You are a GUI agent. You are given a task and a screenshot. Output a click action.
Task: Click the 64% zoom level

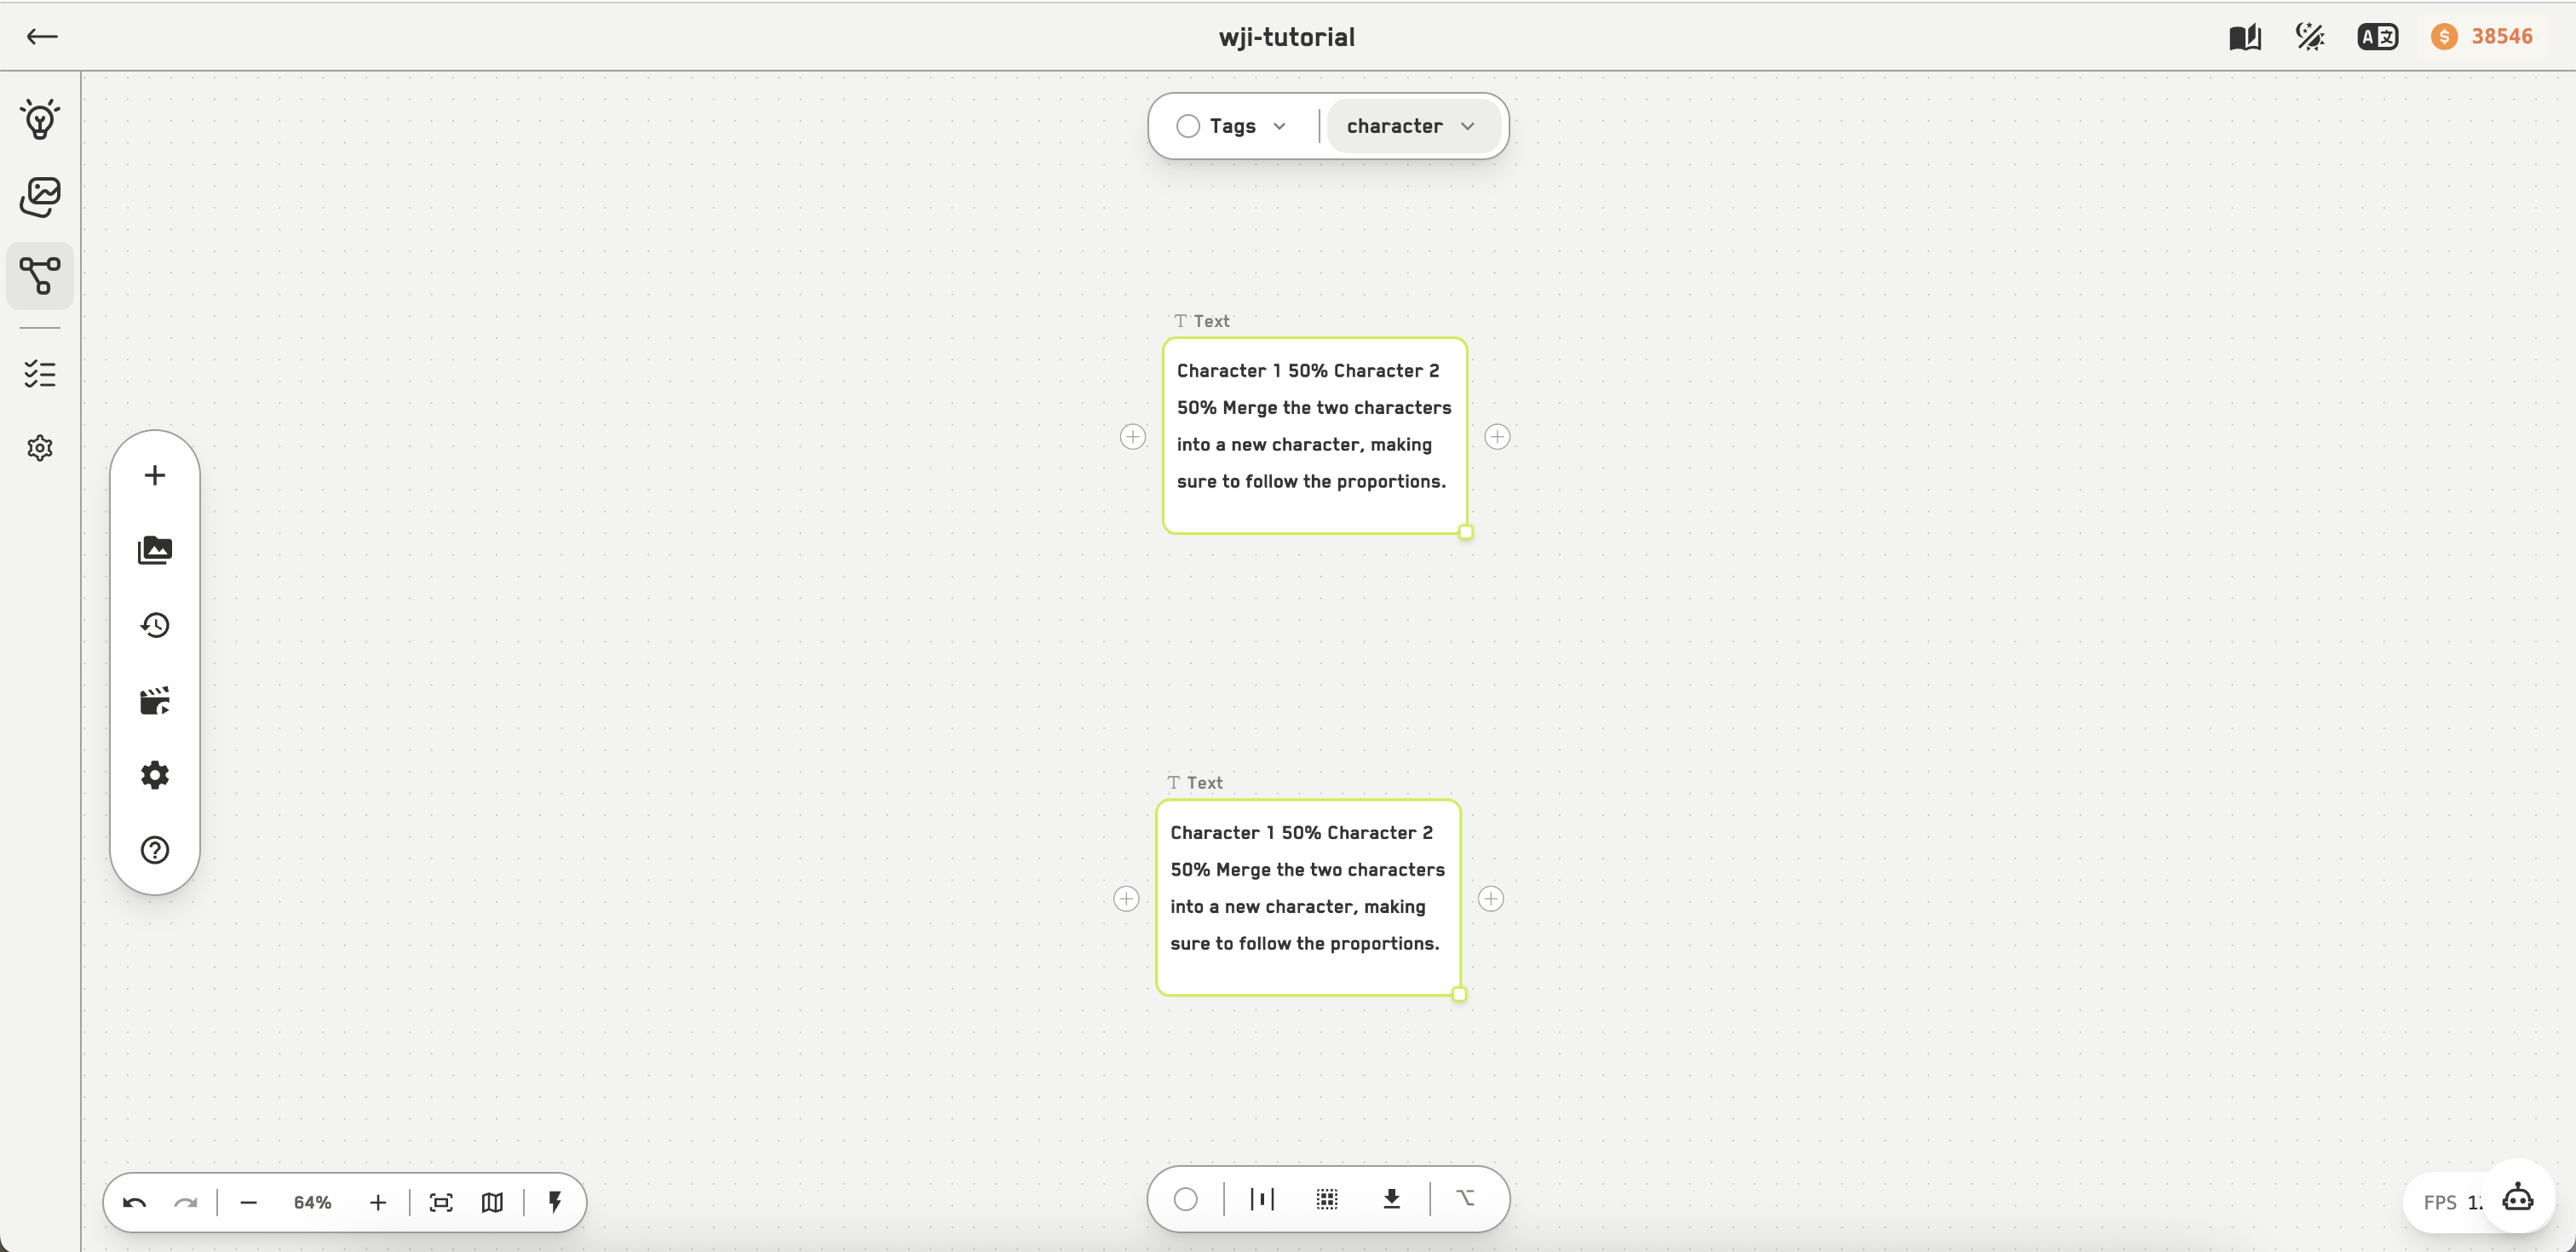tap(313, 1202)
